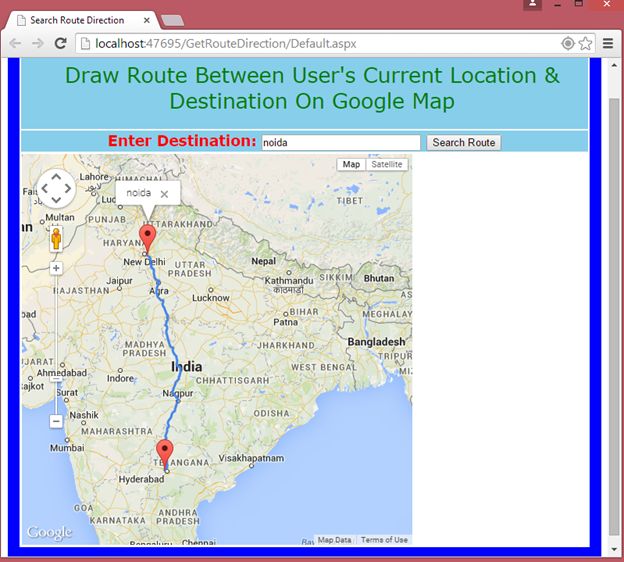Click the Kathmandu label on the map

click(289, 281)
